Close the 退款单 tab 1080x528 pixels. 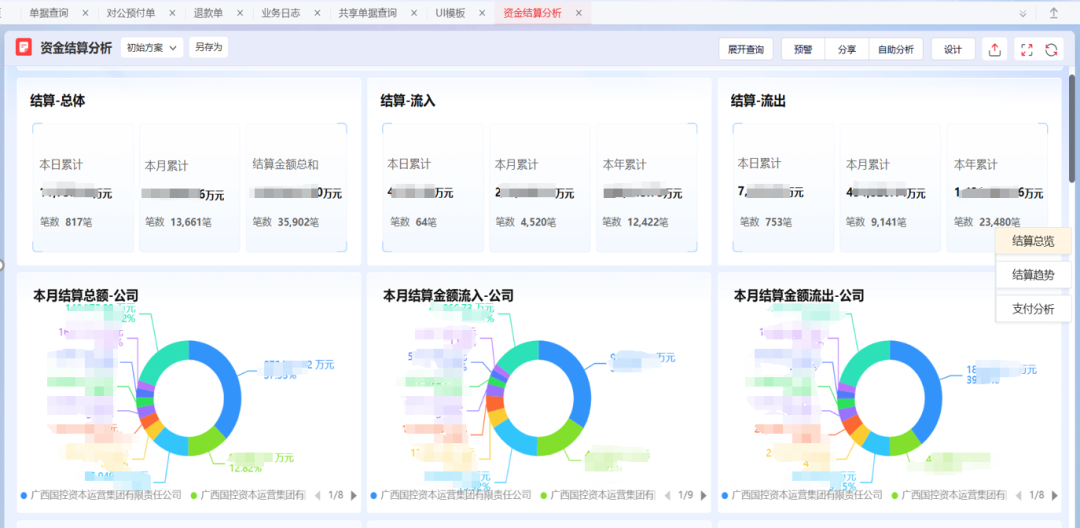[239, 13]
